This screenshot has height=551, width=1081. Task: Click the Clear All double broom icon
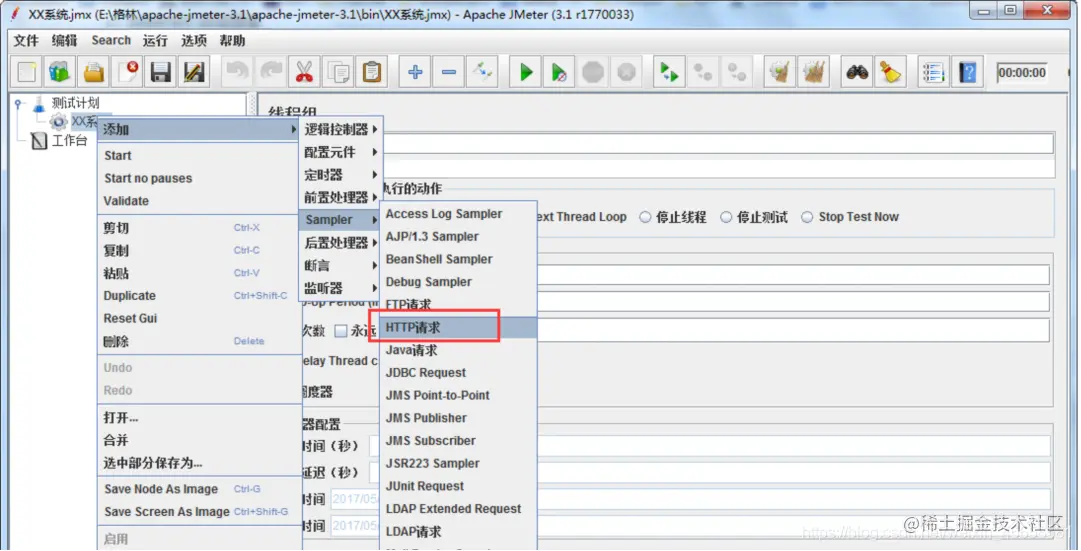coord(814,72)
